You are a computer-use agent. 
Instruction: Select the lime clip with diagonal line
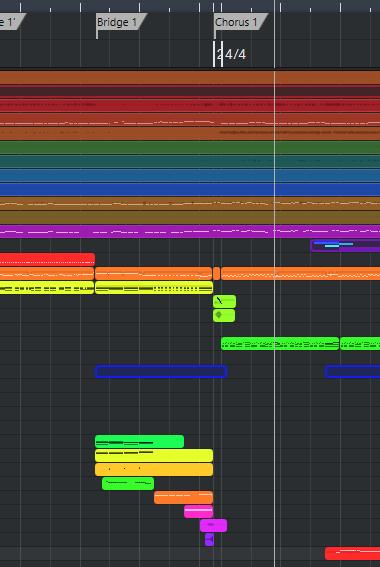coord(225,301)
